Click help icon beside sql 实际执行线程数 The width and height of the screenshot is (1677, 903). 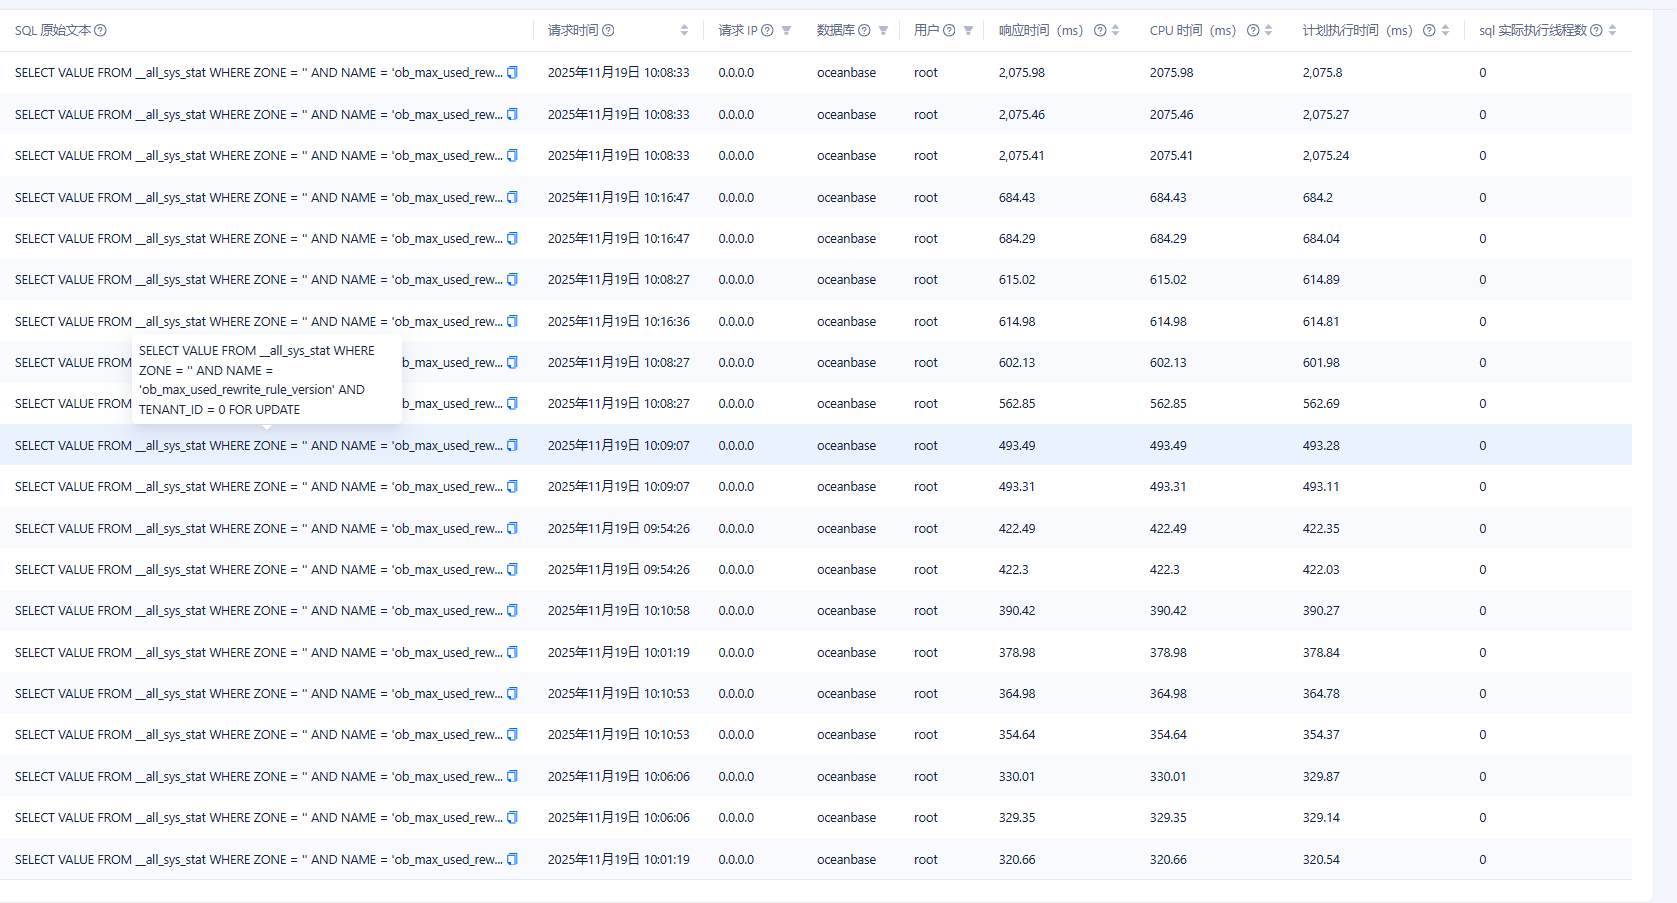coord(1596,31)
